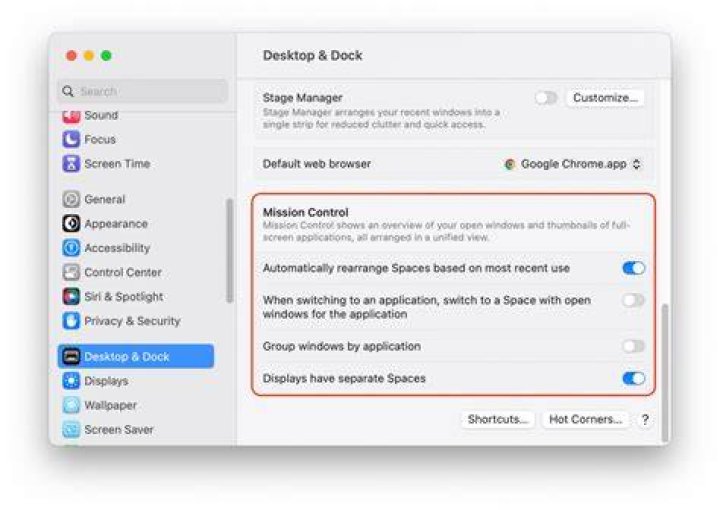Click Privacy & Security hand icon
This screenshot has width=720, height=510.
[71, 321]
